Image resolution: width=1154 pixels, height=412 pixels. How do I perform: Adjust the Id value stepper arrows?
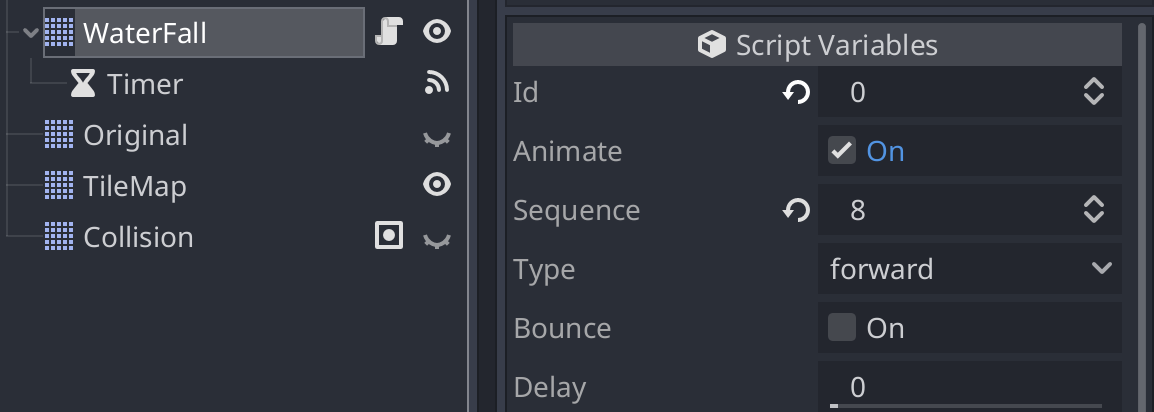(1094, 92)
